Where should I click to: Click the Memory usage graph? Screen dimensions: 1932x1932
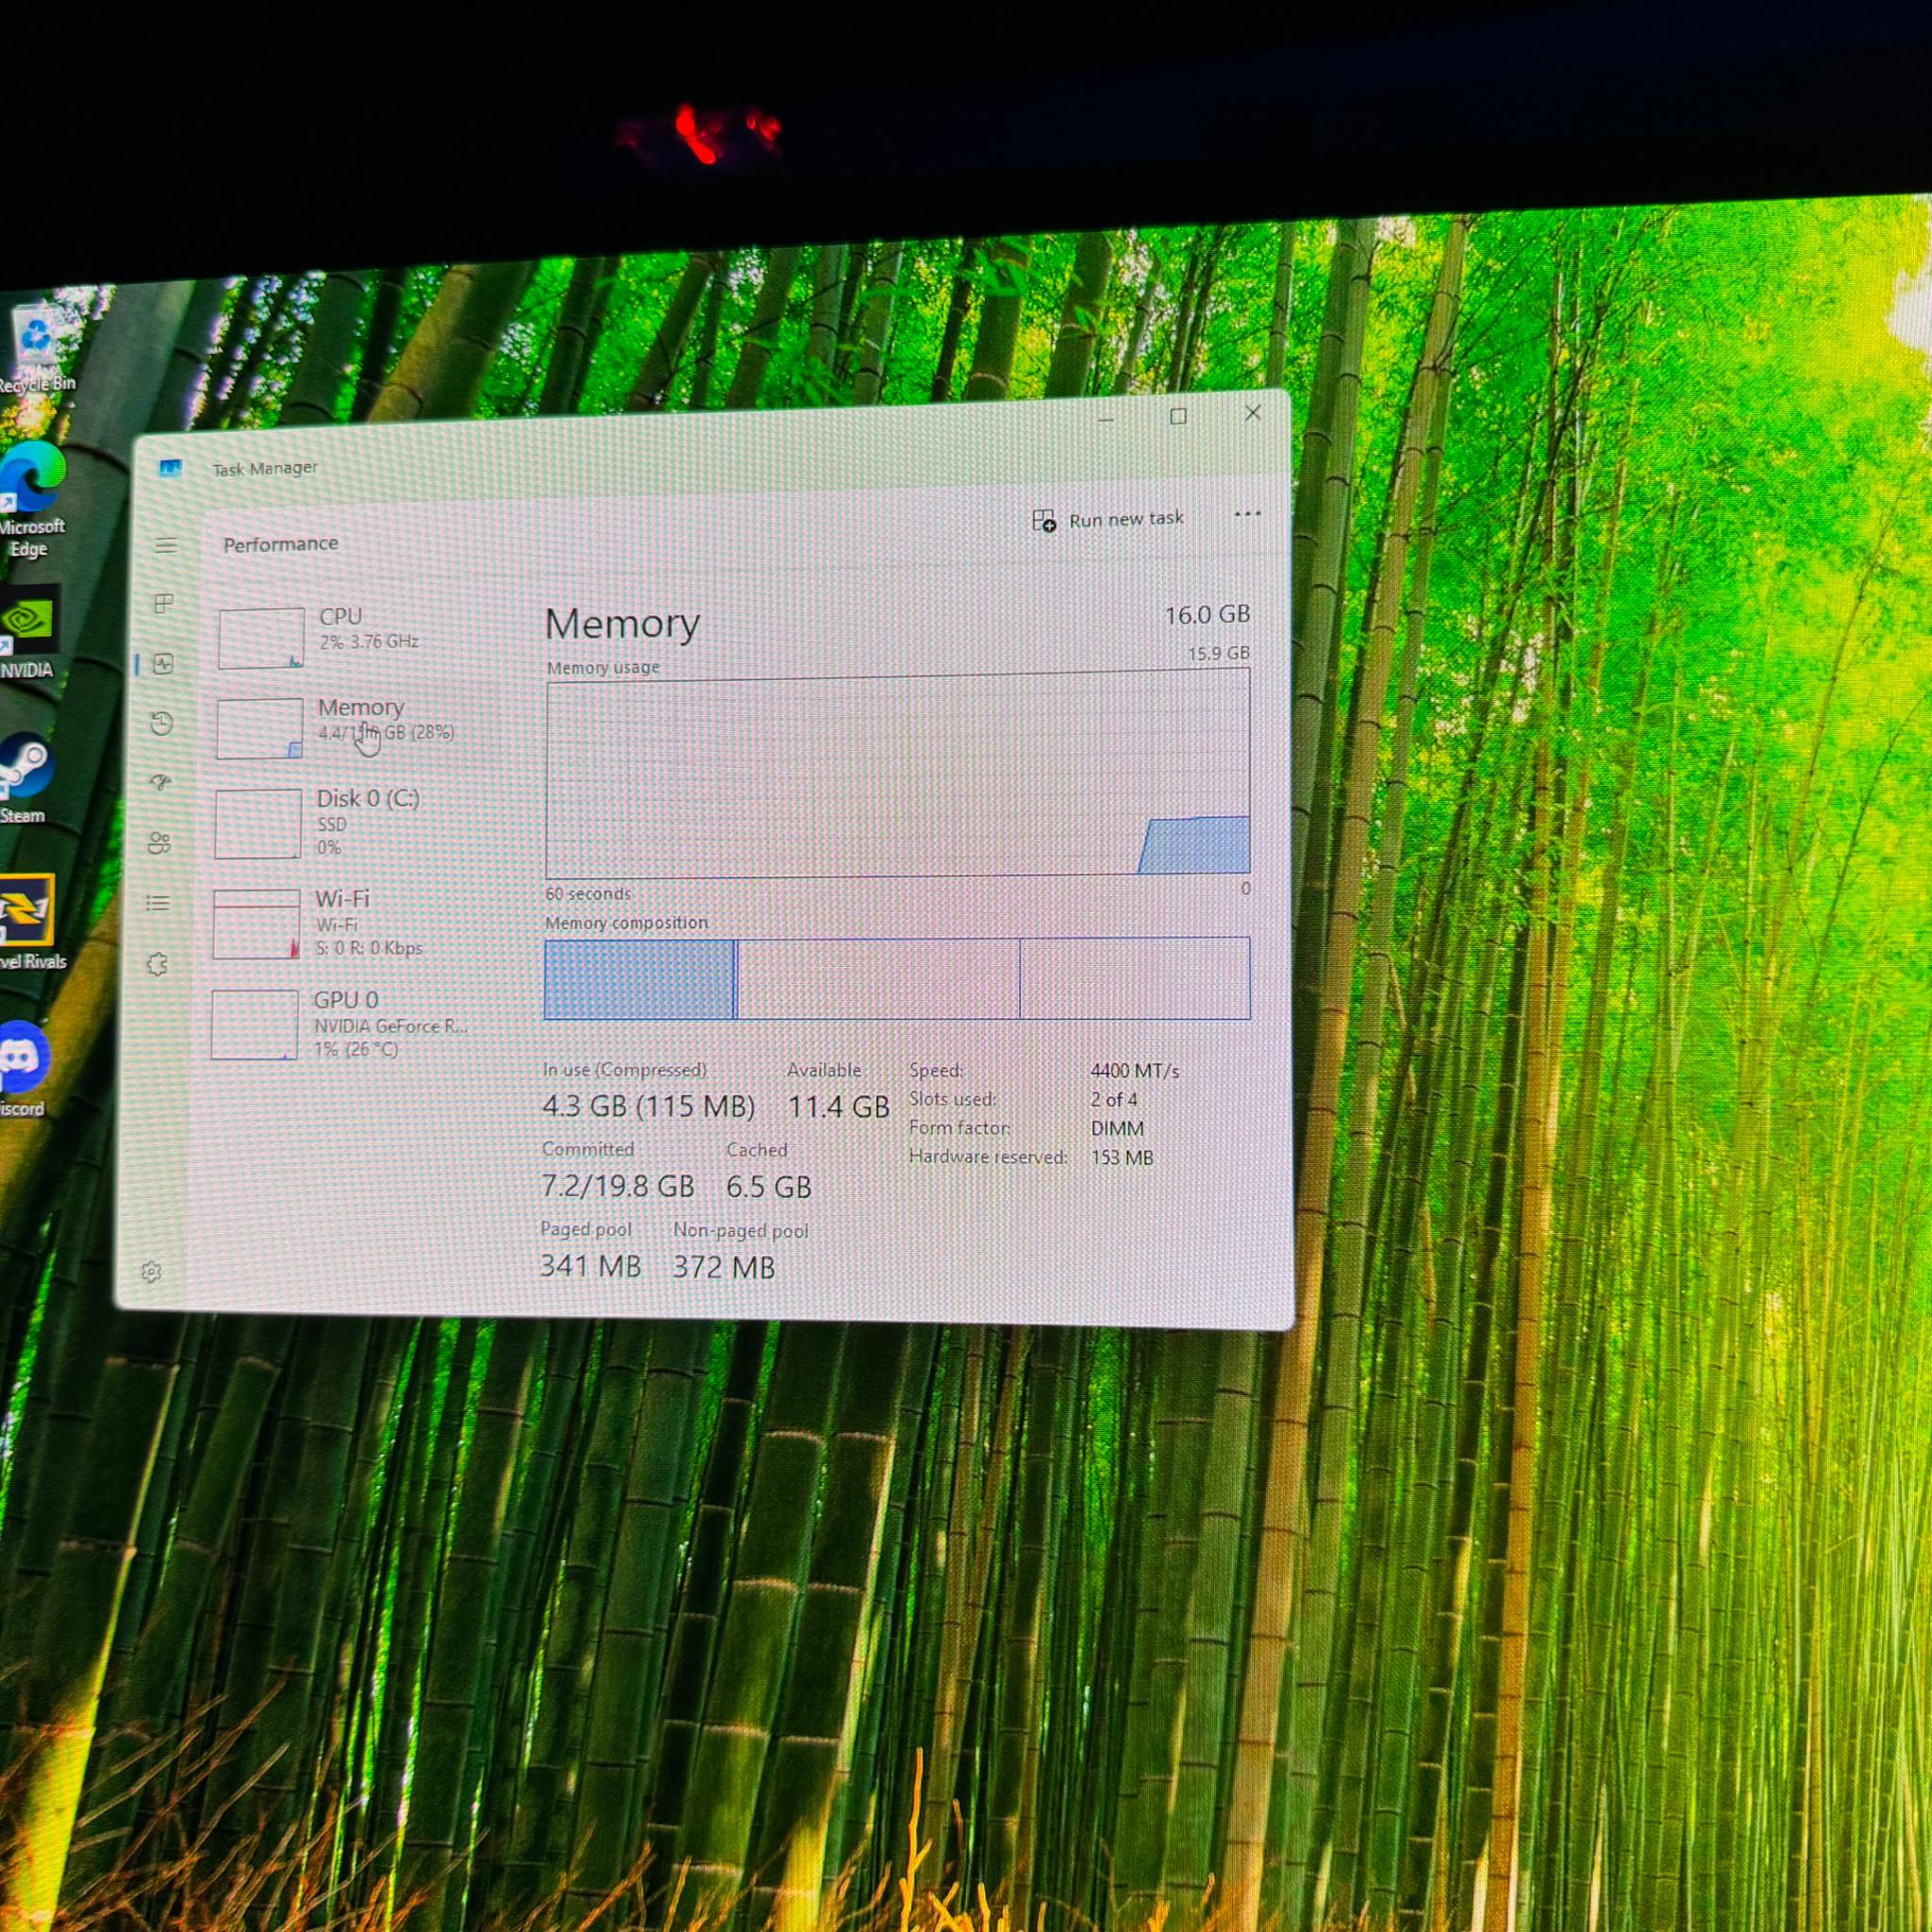tap(898, 774)
